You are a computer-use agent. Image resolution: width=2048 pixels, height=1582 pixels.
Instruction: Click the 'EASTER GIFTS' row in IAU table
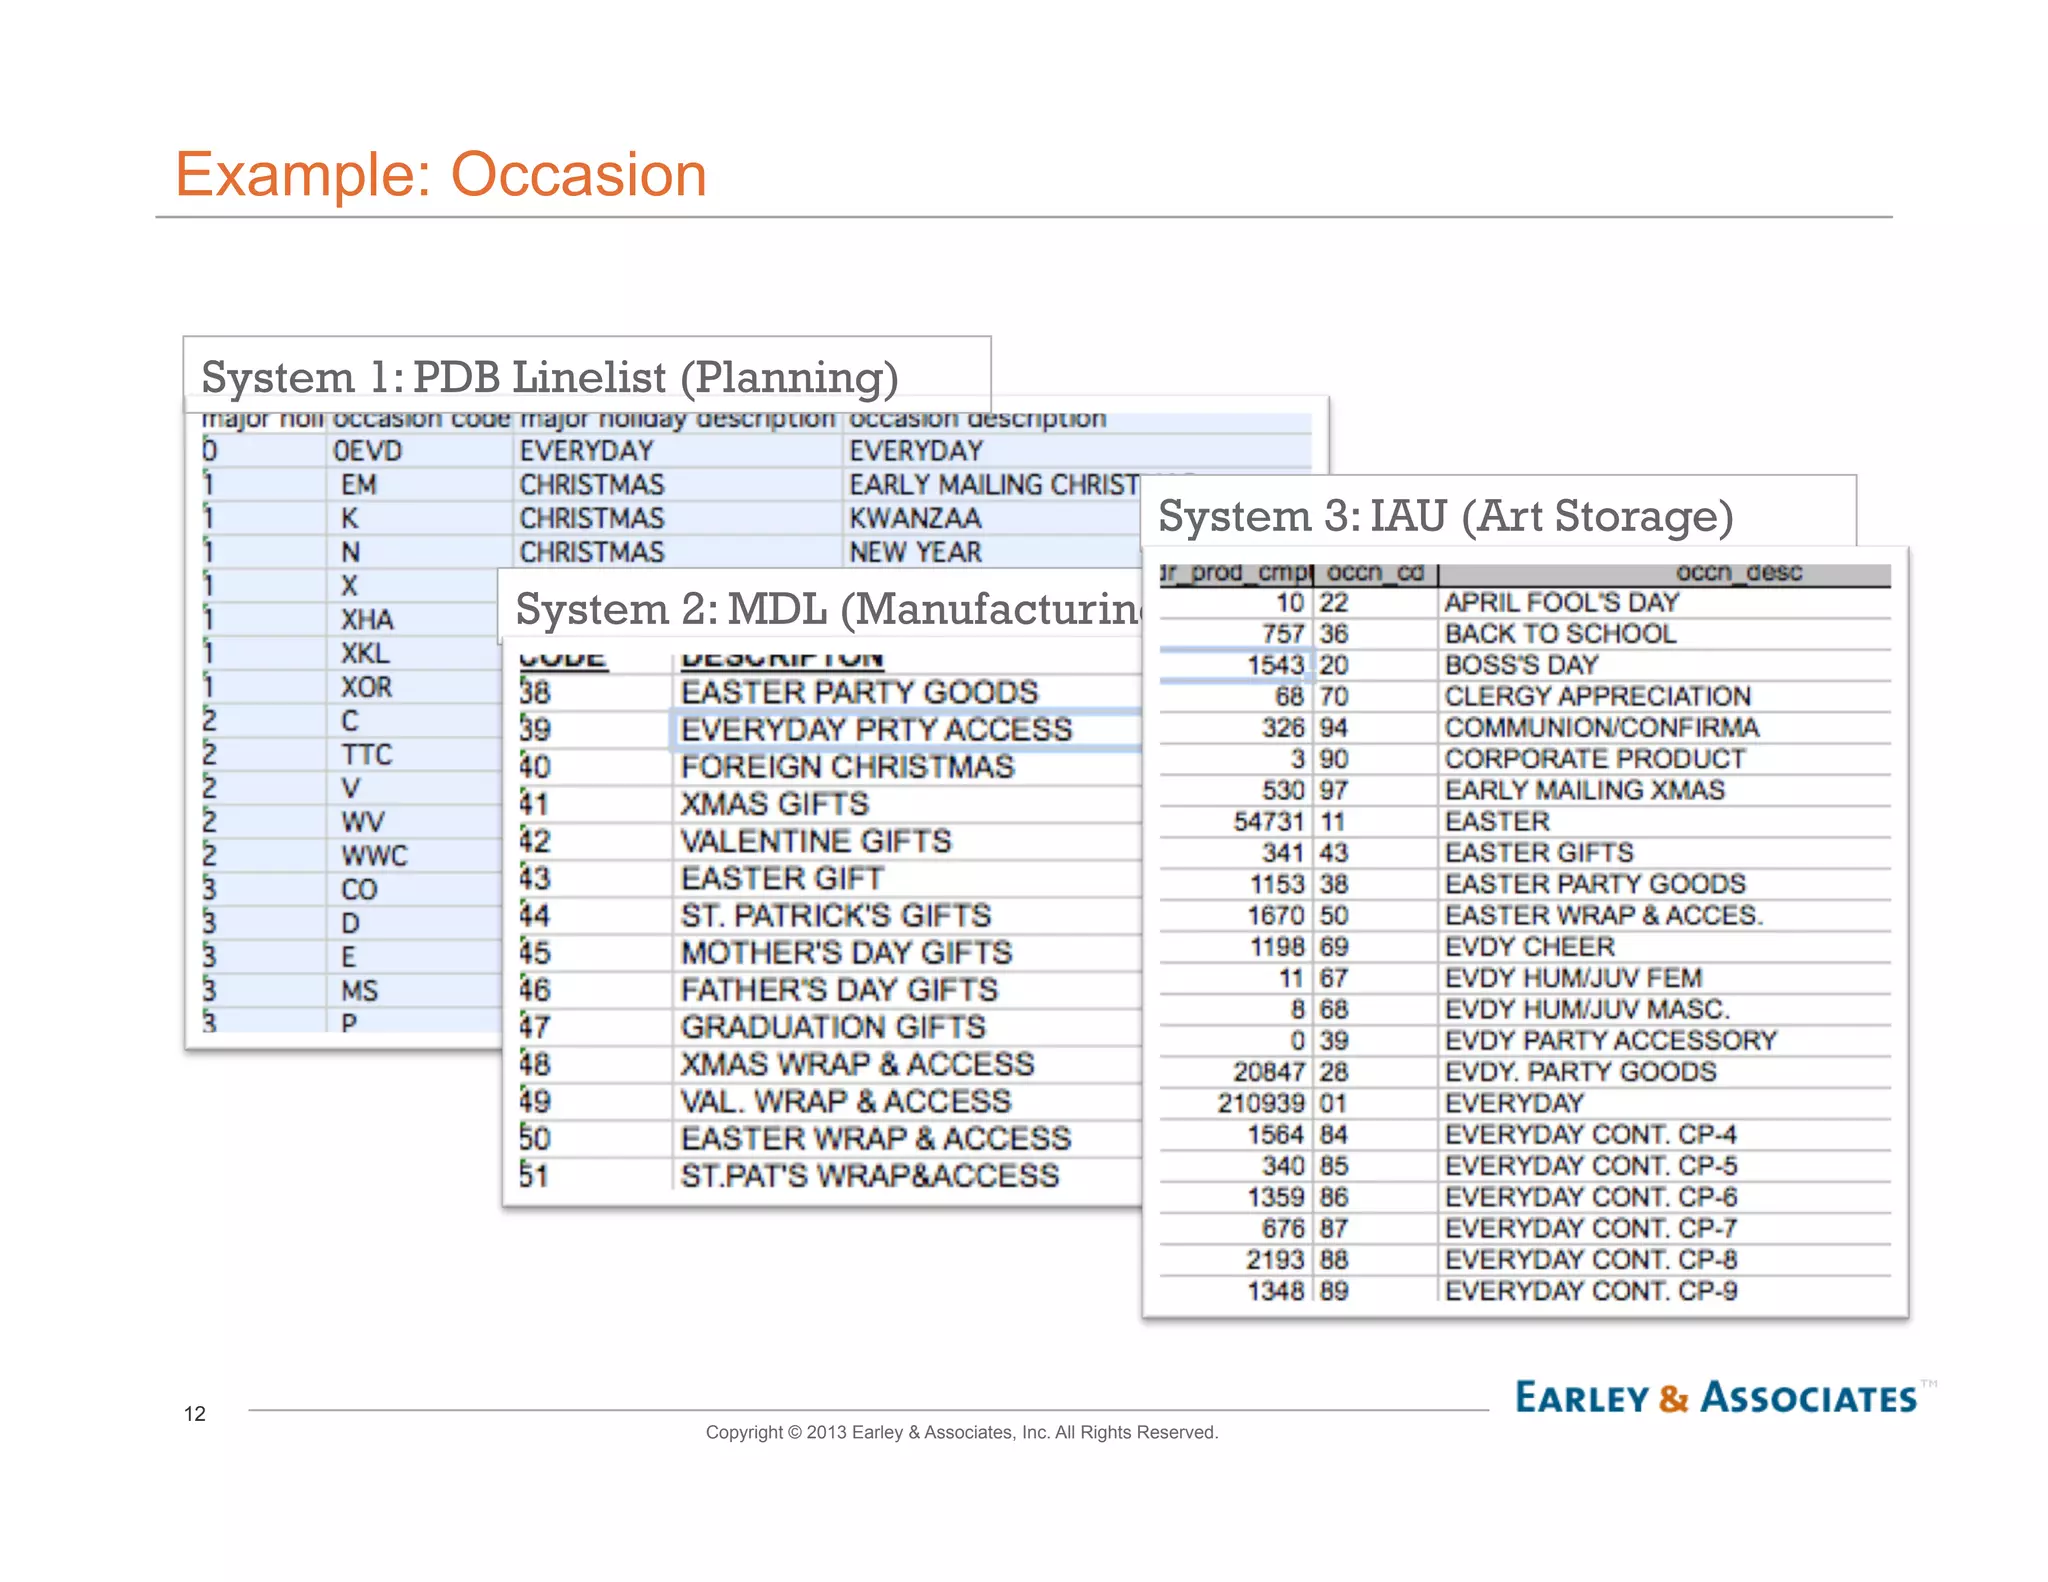point(1525,853)
